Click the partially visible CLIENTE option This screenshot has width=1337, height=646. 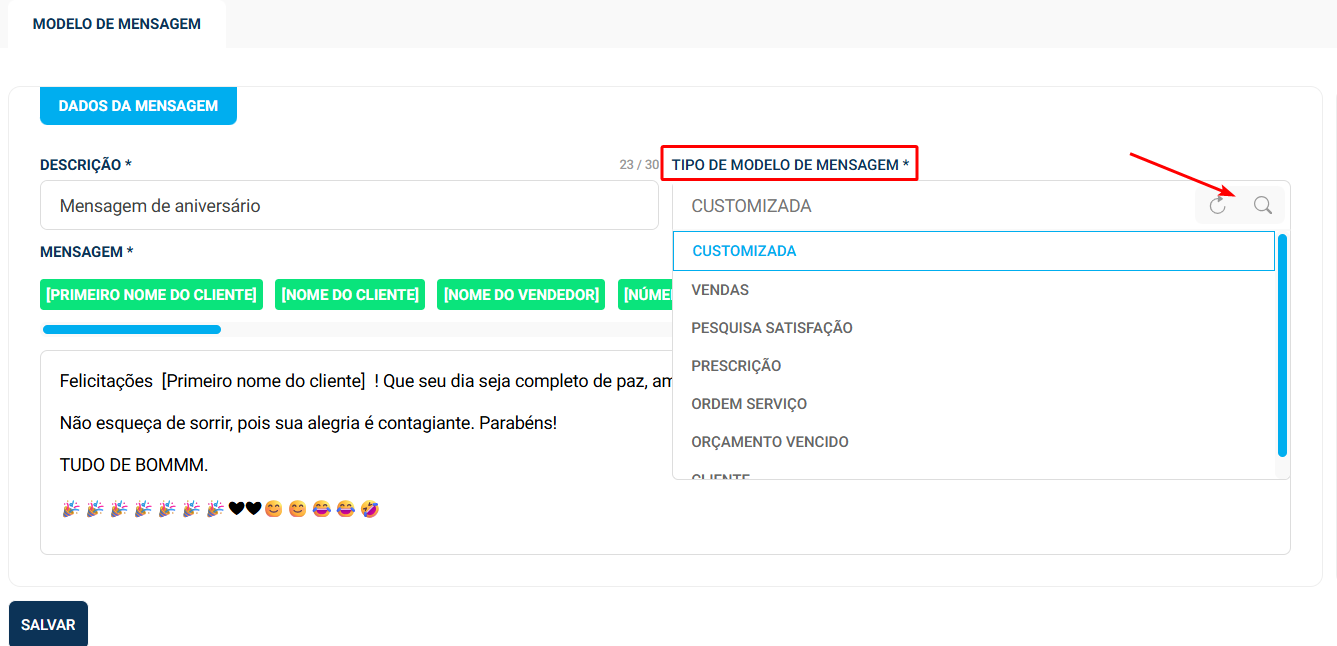(721, 476)
